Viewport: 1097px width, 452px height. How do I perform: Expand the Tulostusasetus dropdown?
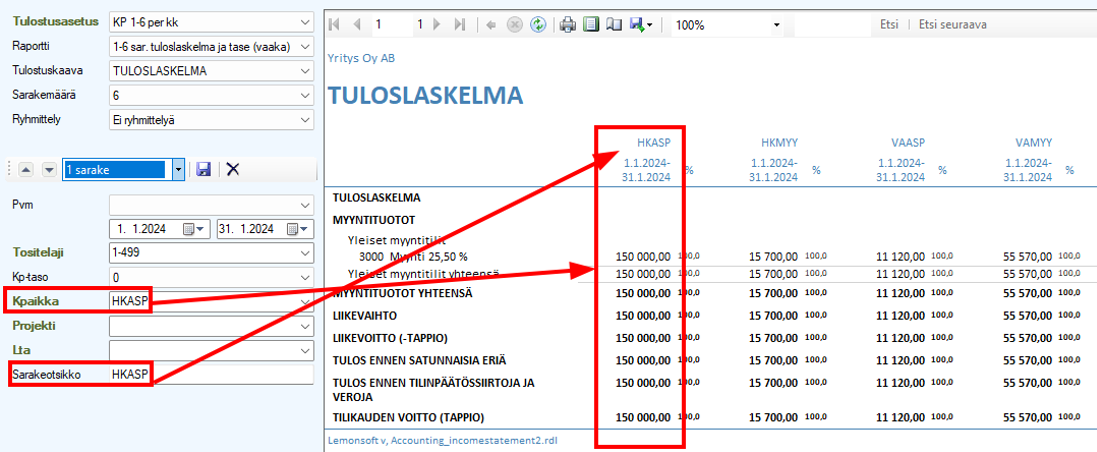click(x=305, y=22)
